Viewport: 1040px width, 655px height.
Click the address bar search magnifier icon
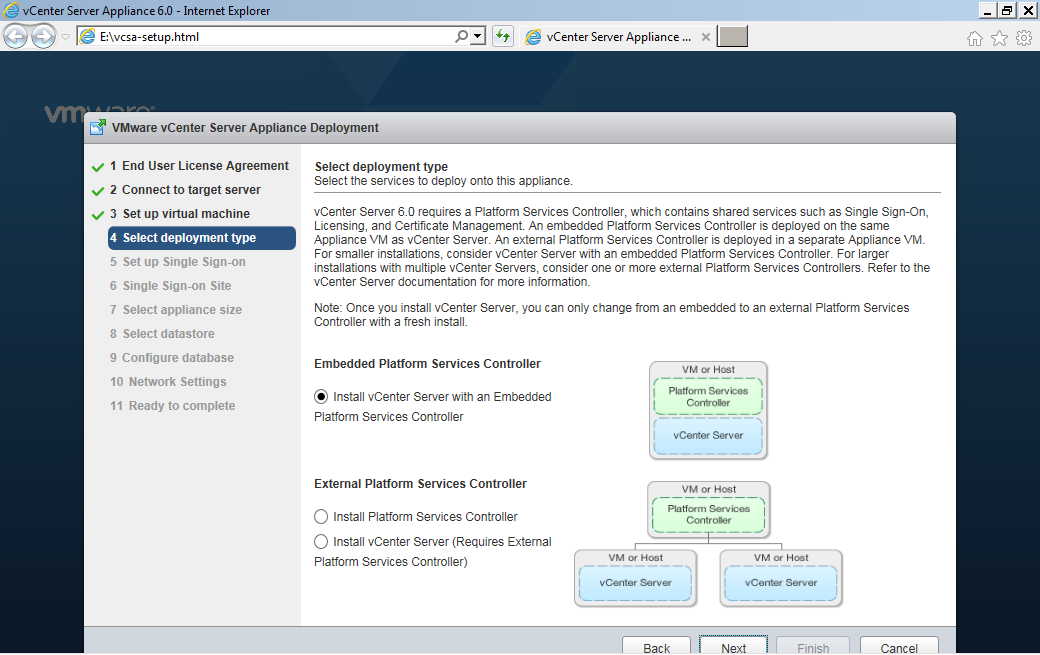(x=461, y=36)
